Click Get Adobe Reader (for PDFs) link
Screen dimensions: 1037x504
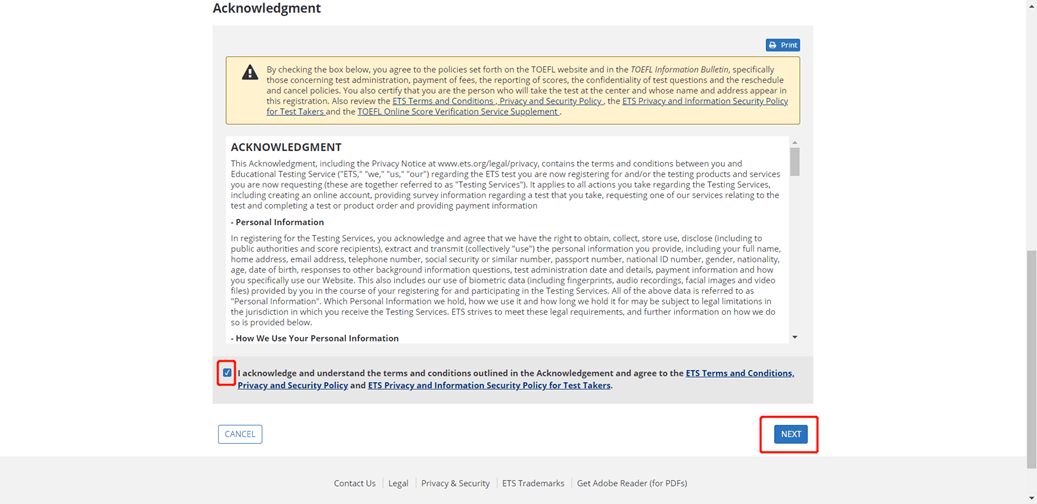click(632, 483)
